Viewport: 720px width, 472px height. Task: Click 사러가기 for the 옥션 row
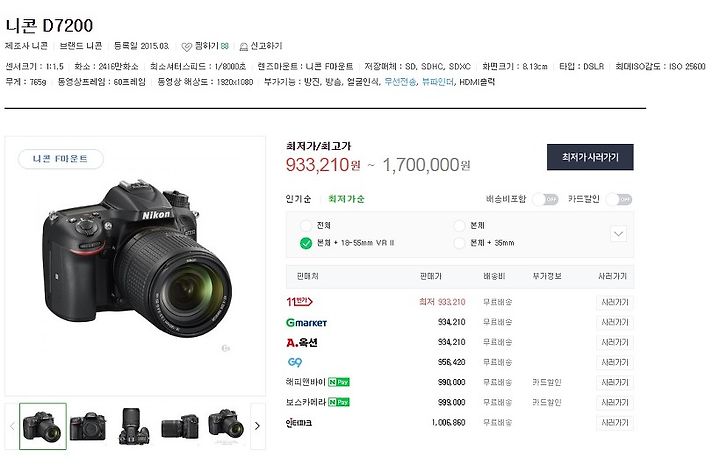click(x=615, y=343)
